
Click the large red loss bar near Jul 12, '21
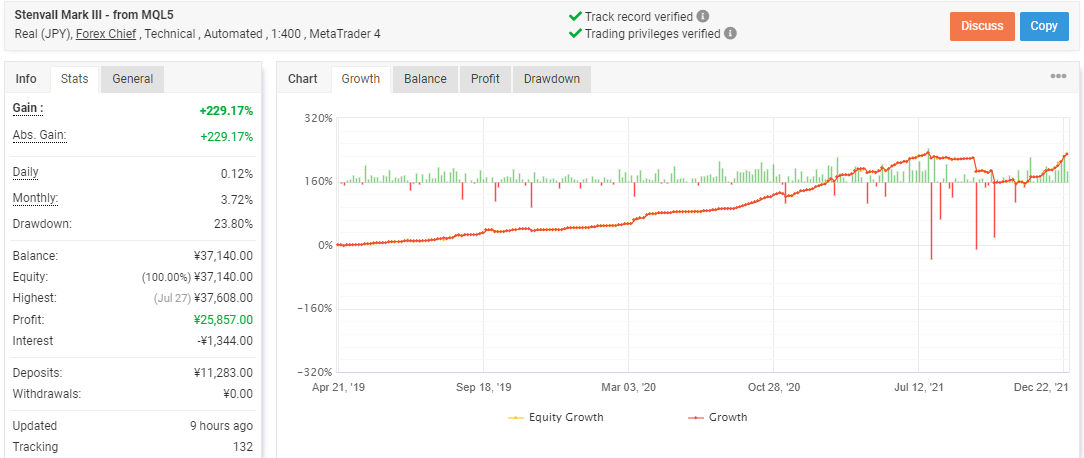[x=931, y=221]
